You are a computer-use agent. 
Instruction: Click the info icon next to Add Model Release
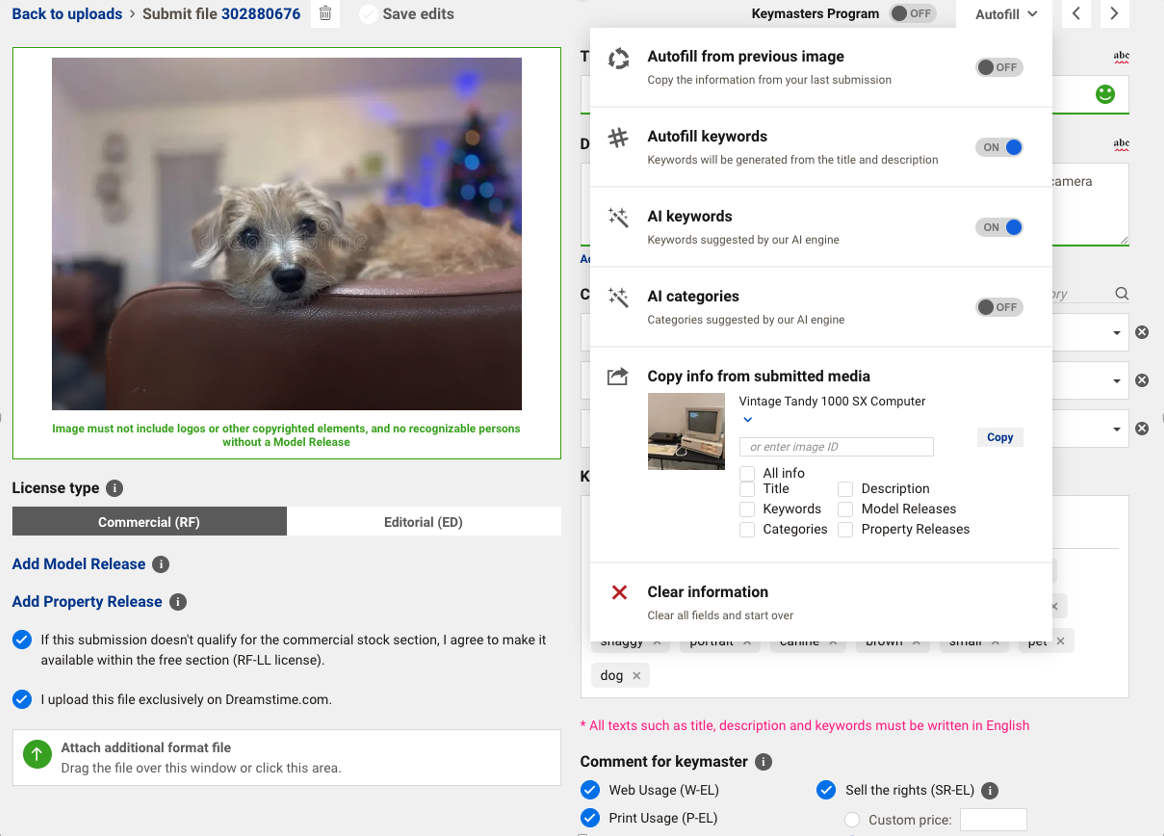[x=161, y=564]
